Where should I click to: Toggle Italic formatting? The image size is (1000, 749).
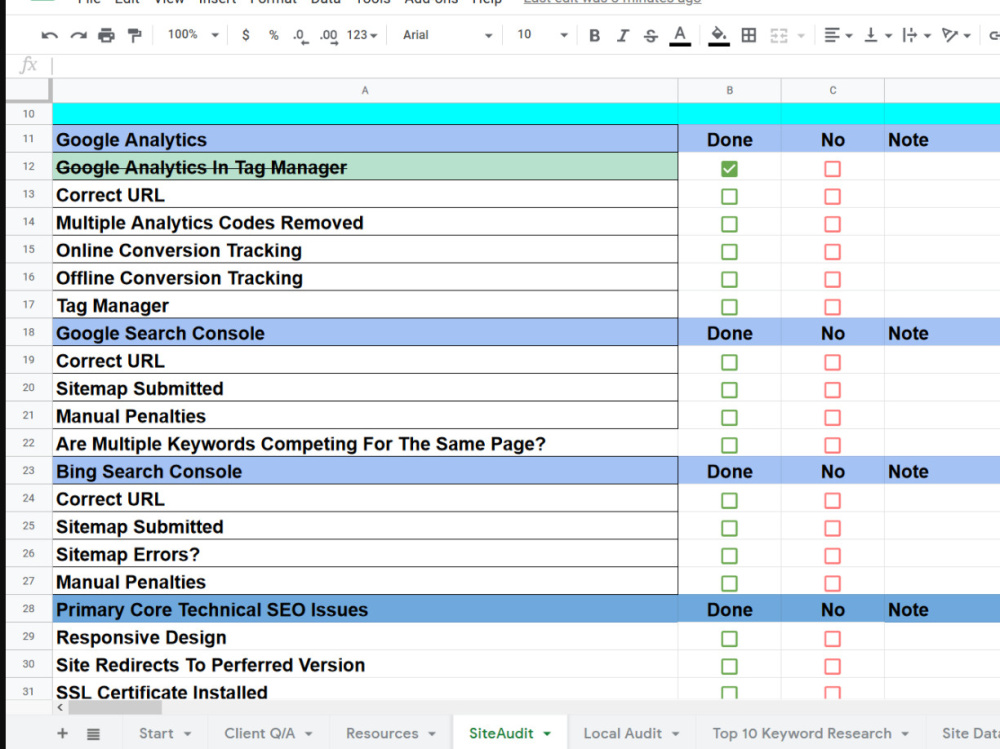tap(622, 35)
